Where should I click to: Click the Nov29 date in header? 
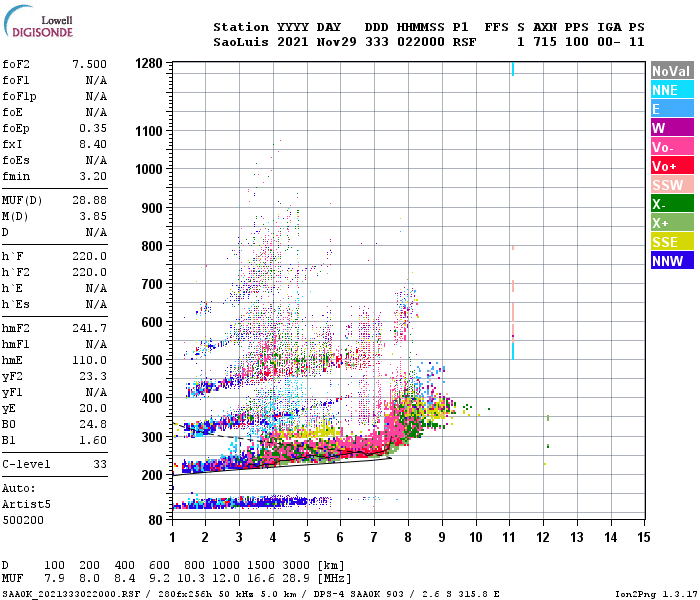pyautogui.click(x=337, y=42)
